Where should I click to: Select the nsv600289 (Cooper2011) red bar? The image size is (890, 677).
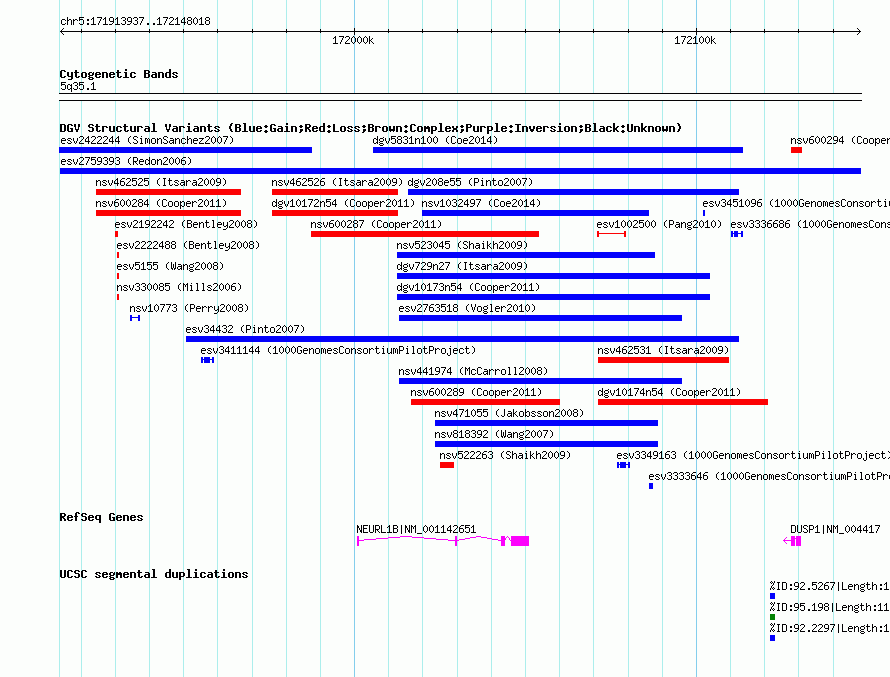pos(485,402)
